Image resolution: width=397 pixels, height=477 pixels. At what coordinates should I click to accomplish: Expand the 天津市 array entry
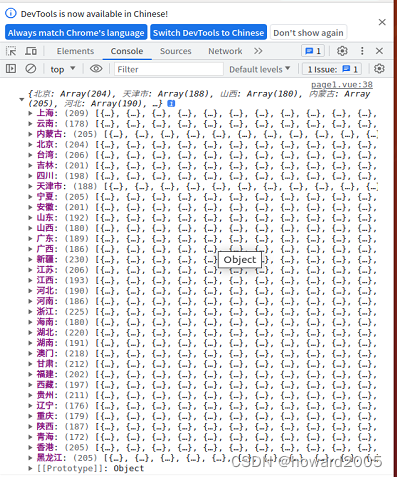coord(30,186)
